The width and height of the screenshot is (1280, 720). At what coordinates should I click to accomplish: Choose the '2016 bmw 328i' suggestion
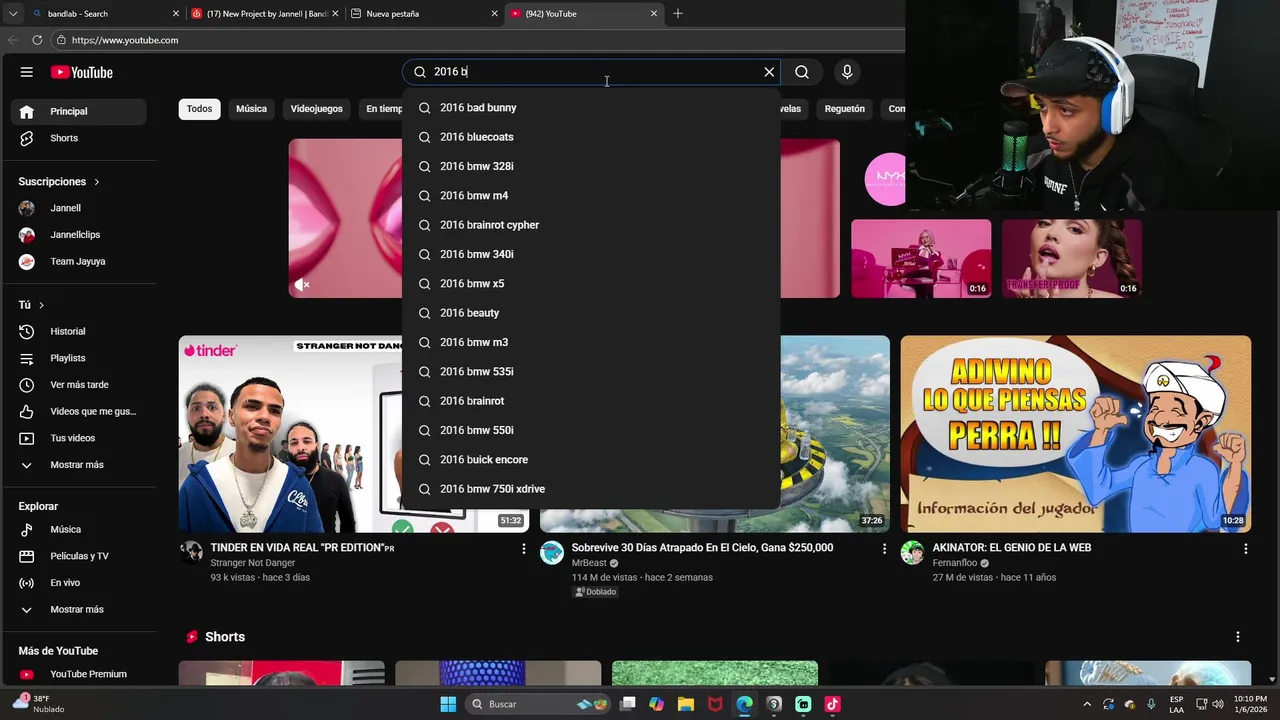(x=591, y=166)
